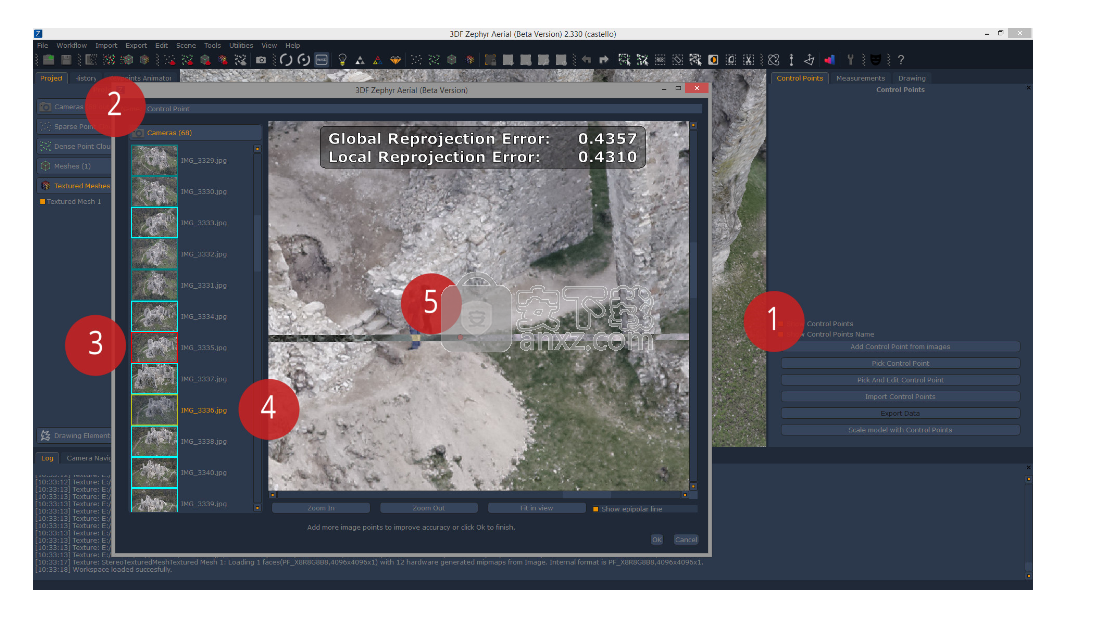Click the Import Control Points button
The height and width of the screenshot is (627, 1098).
tap(901, 397)
